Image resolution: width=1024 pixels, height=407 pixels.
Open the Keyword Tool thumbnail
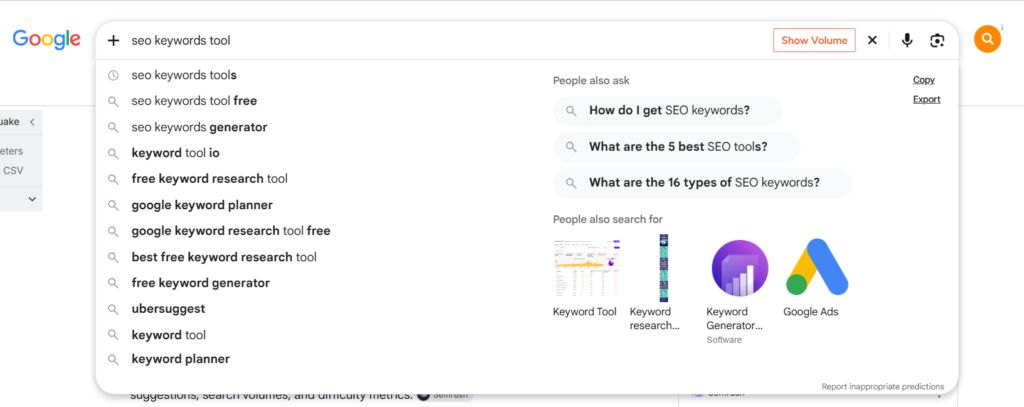point(586,268)
